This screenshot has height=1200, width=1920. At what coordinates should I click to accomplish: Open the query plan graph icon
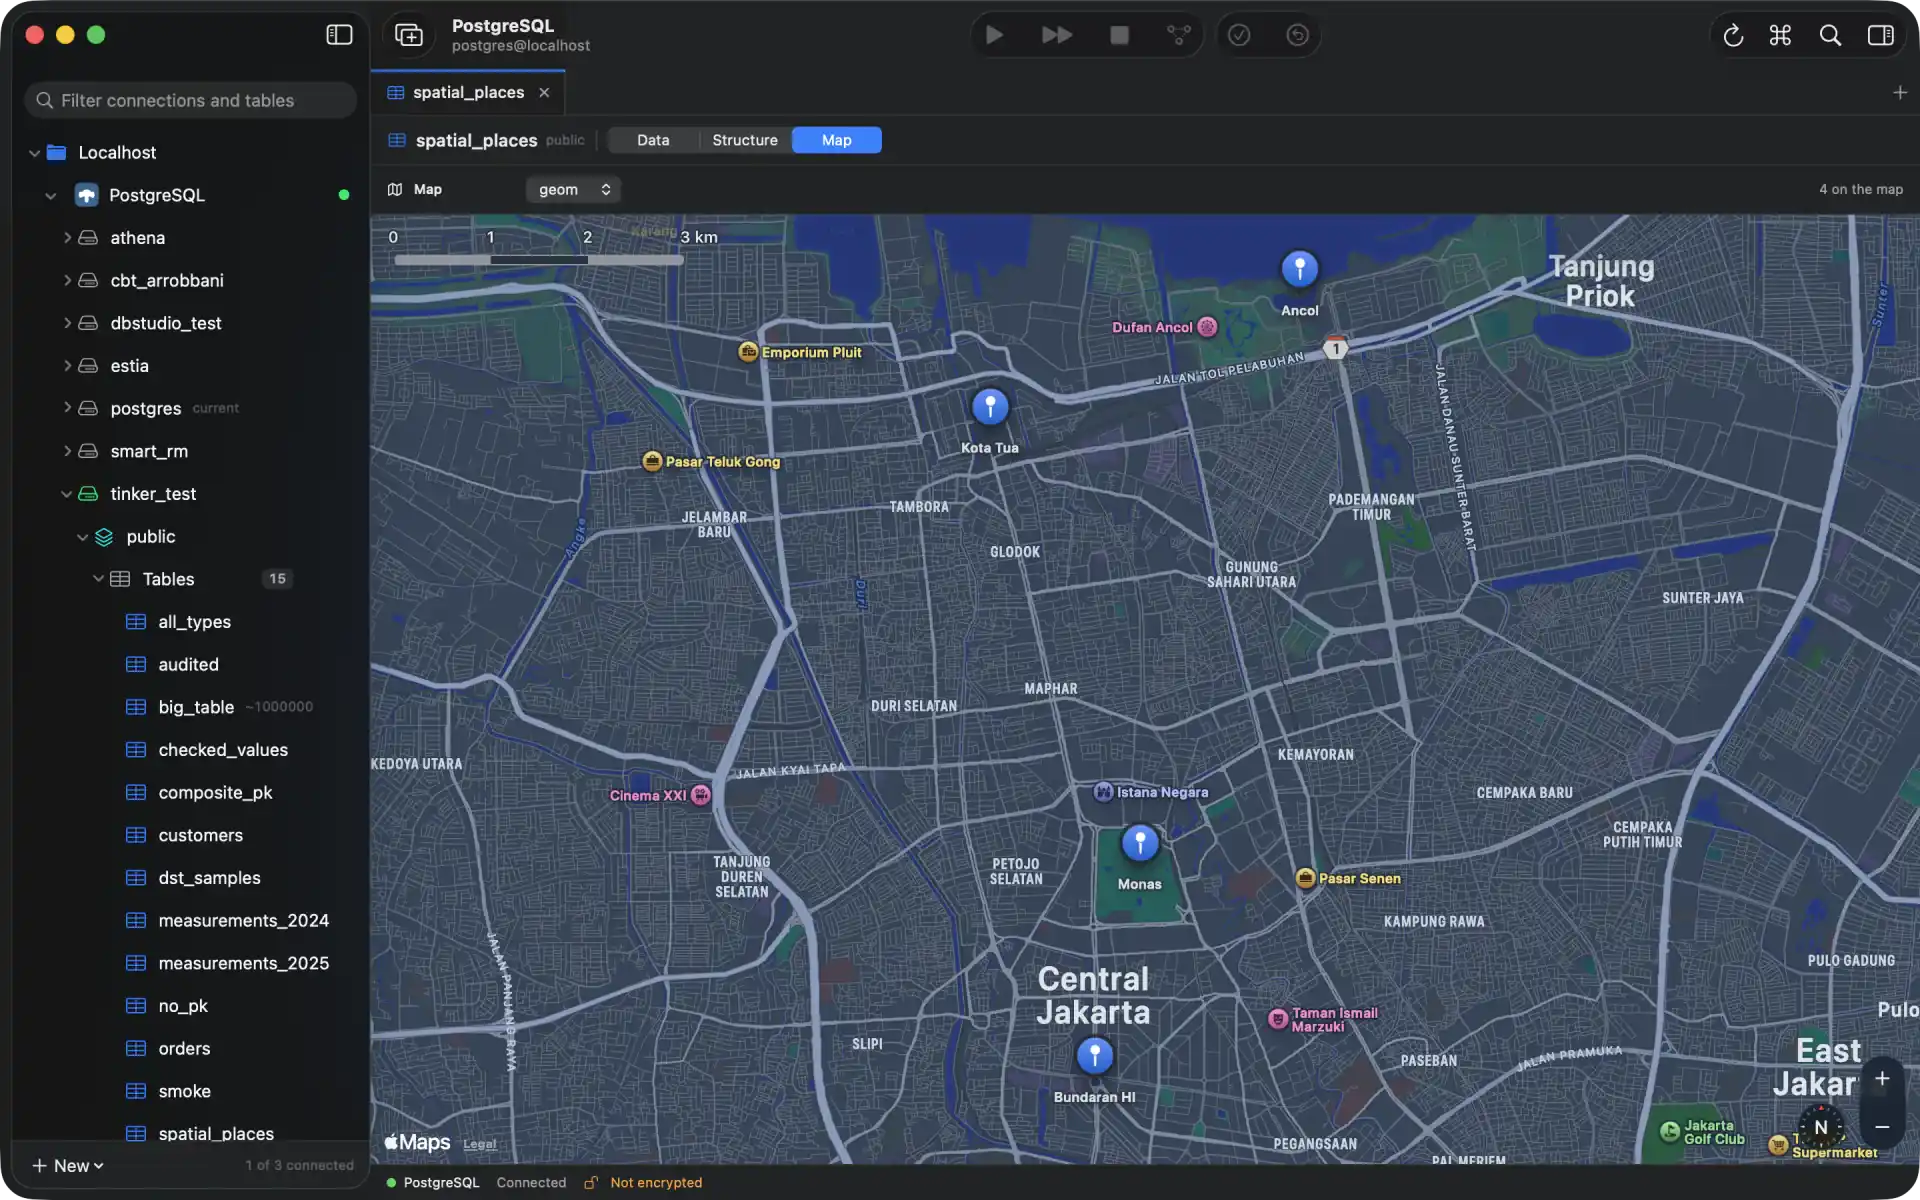pyautogui.click(x=1179, y=35)
